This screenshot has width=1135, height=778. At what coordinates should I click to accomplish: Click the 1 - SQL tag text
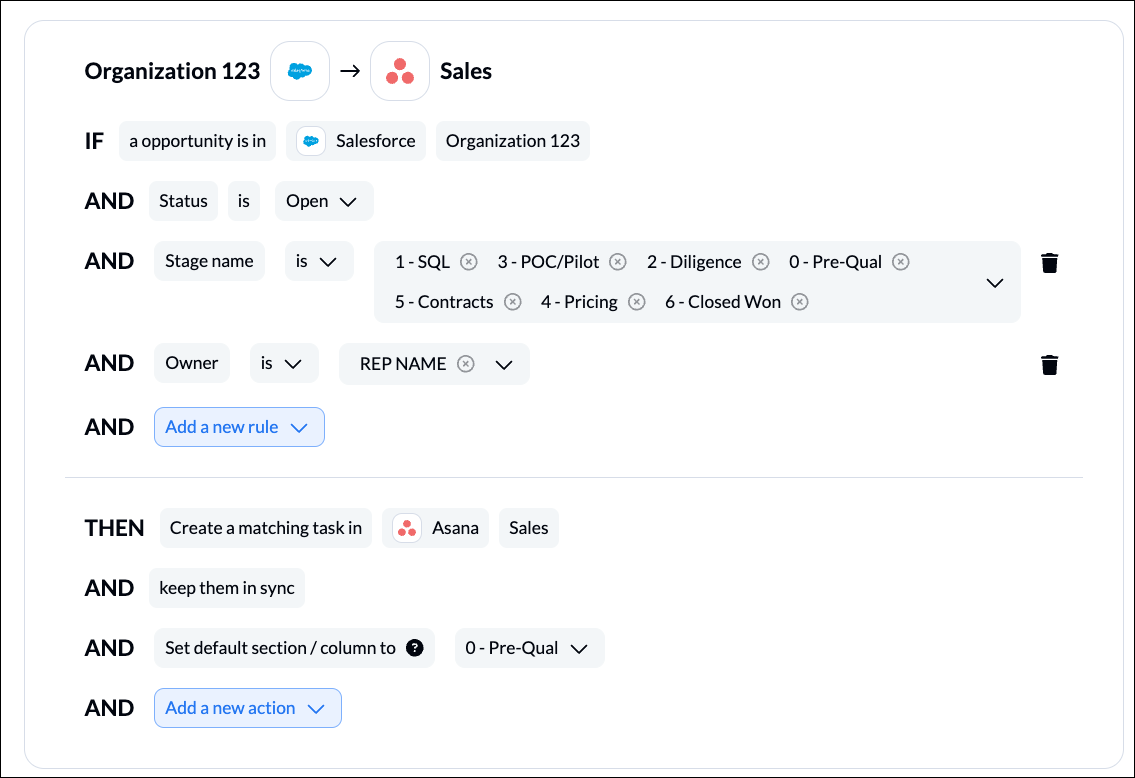point(422,262)
